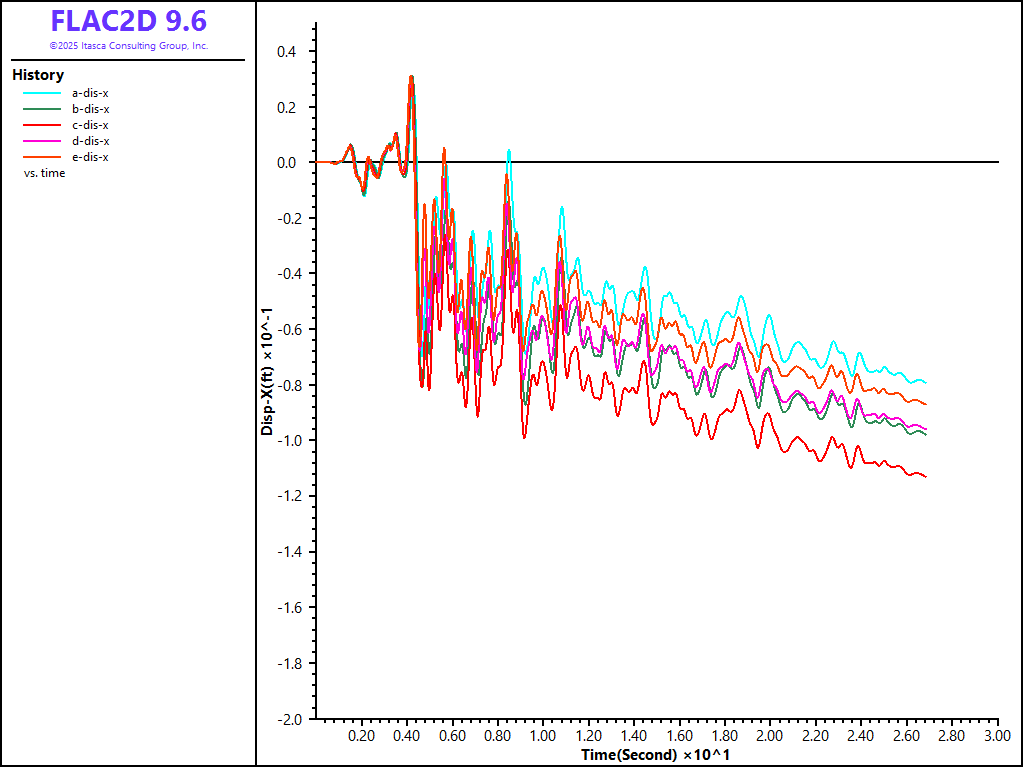Click the orange line swatch beside e-dis-x
Image resolution: width=1024 pixels, height=768 pixels.
point(40,157)
